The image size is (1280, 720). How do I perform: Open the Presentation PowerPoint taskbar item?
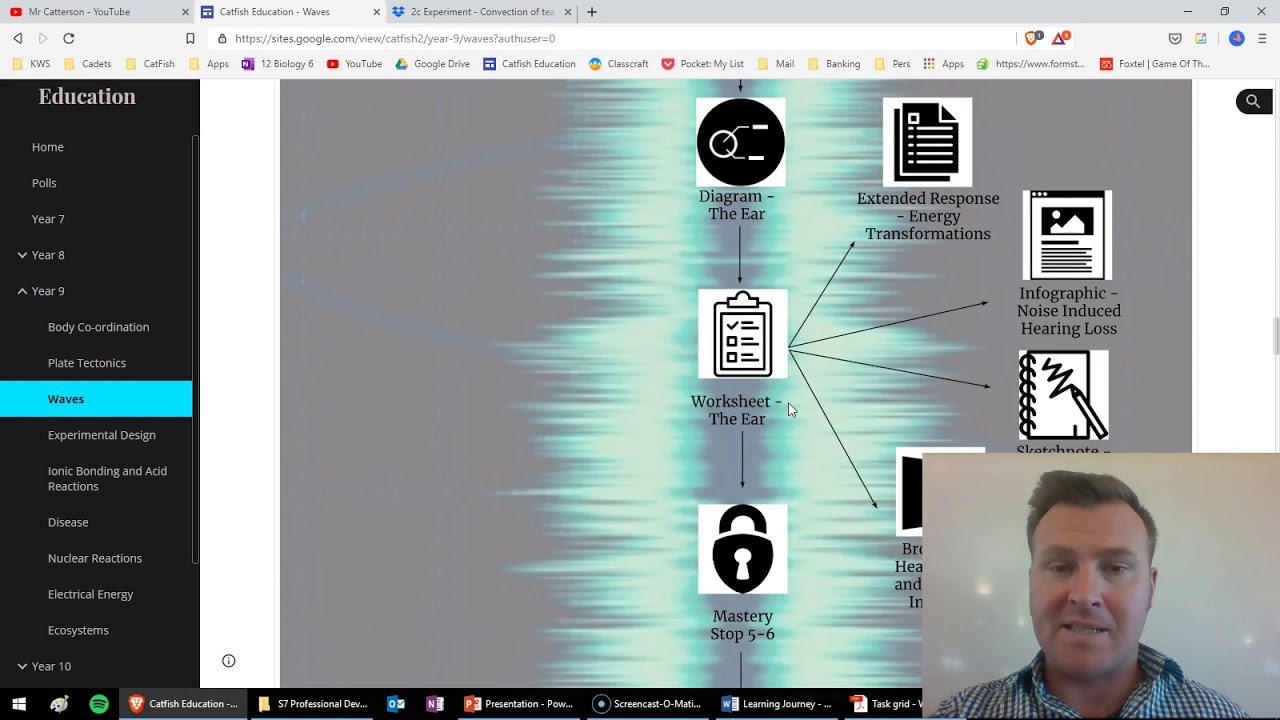[x=518, y=704]
